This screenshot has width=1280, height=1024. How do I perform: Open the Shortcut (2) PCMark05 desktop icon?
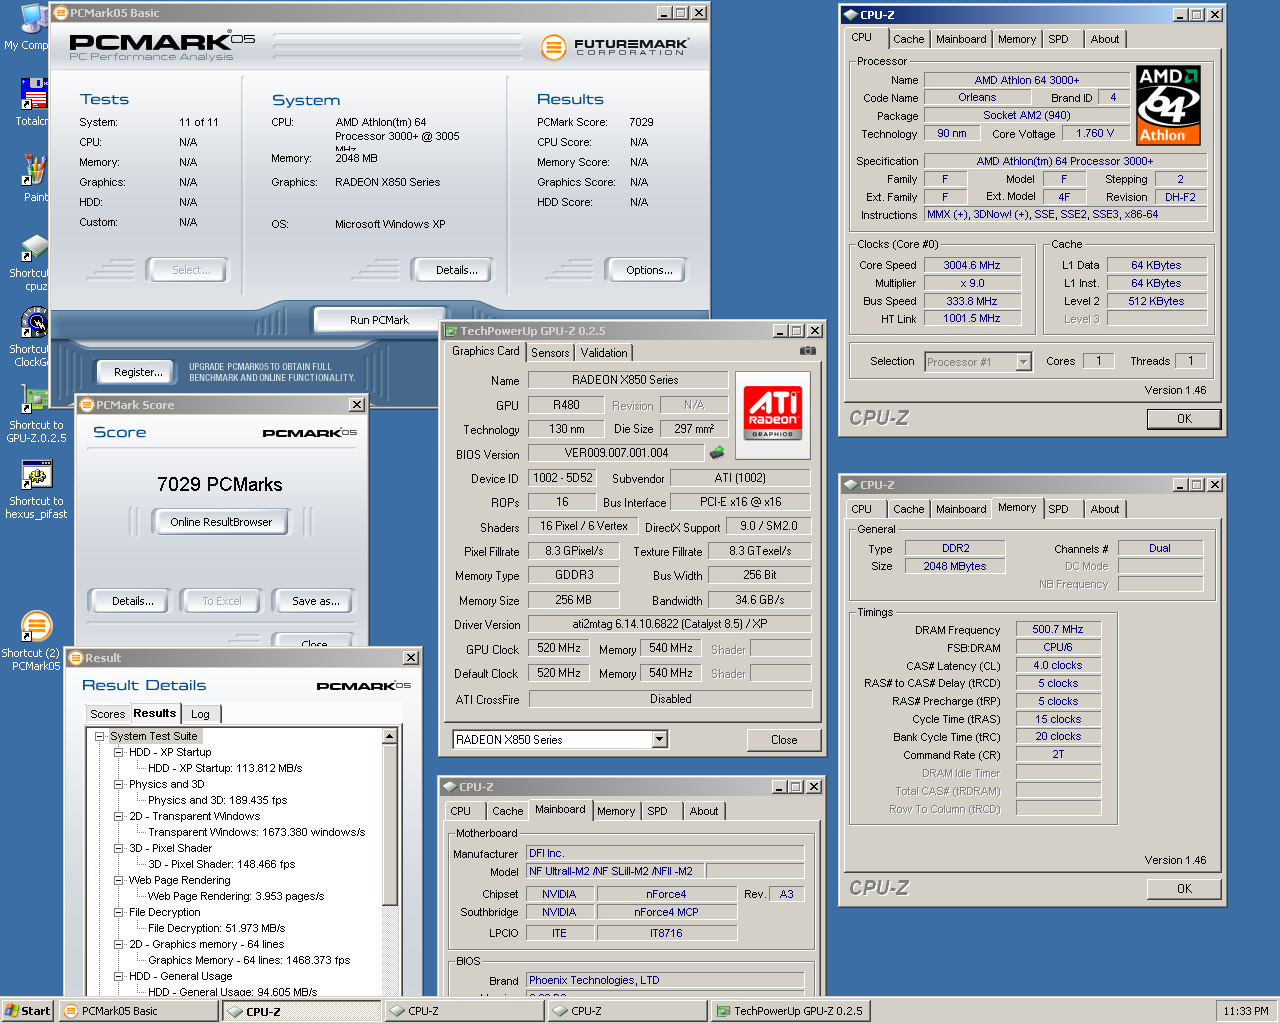(x=36, y=627)
